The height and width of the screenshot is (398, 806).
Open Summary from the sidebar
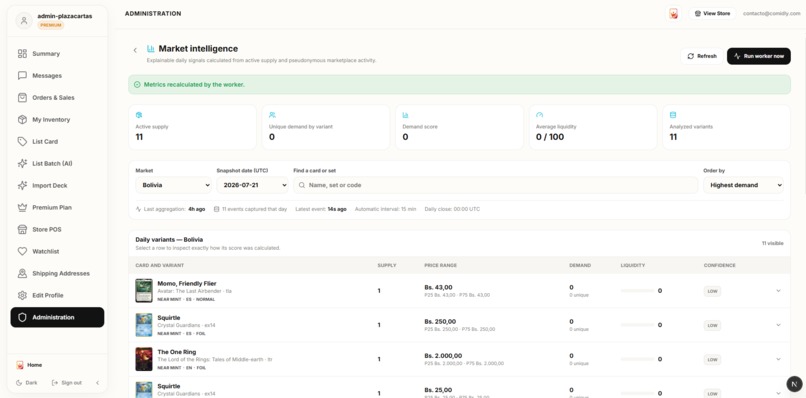click(x=57, y=53)
